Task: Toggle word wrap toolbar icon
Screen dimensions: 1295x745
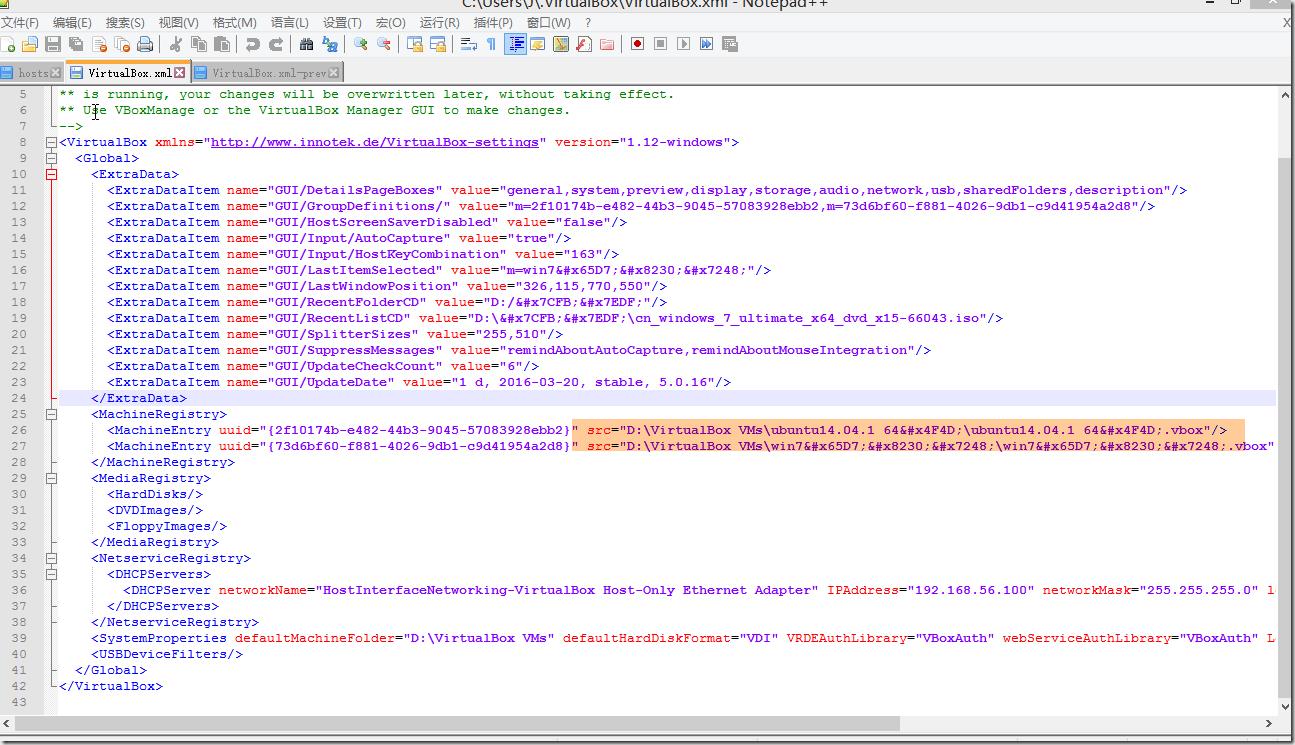Action: (469, 44)
